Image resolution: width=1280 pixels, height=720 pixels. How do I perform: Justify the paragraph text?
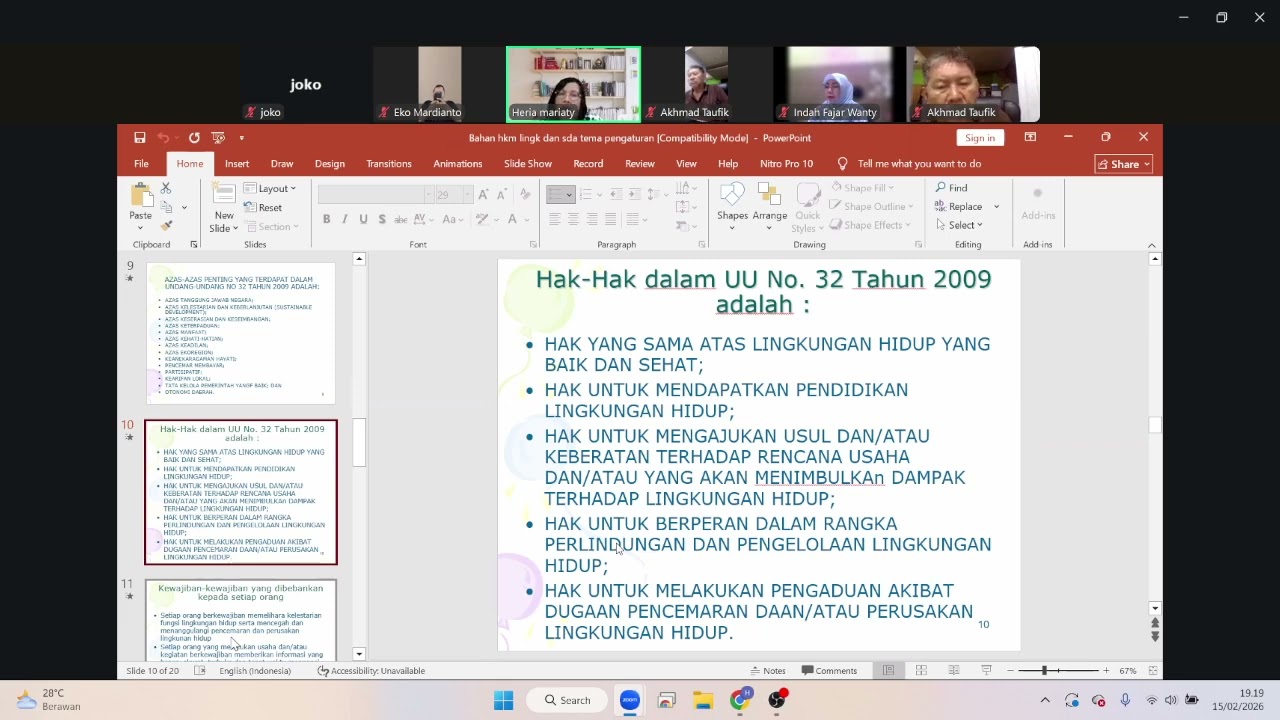(611, 219)
